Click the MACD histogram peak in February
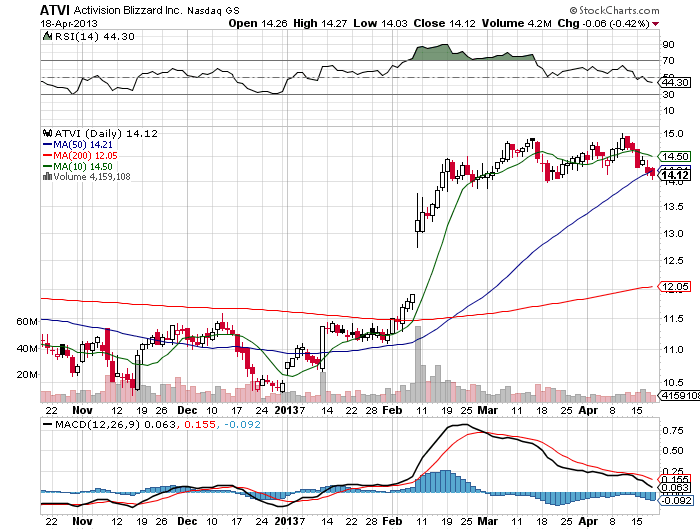This screenshot has width=700, height=530. point(445,480)
